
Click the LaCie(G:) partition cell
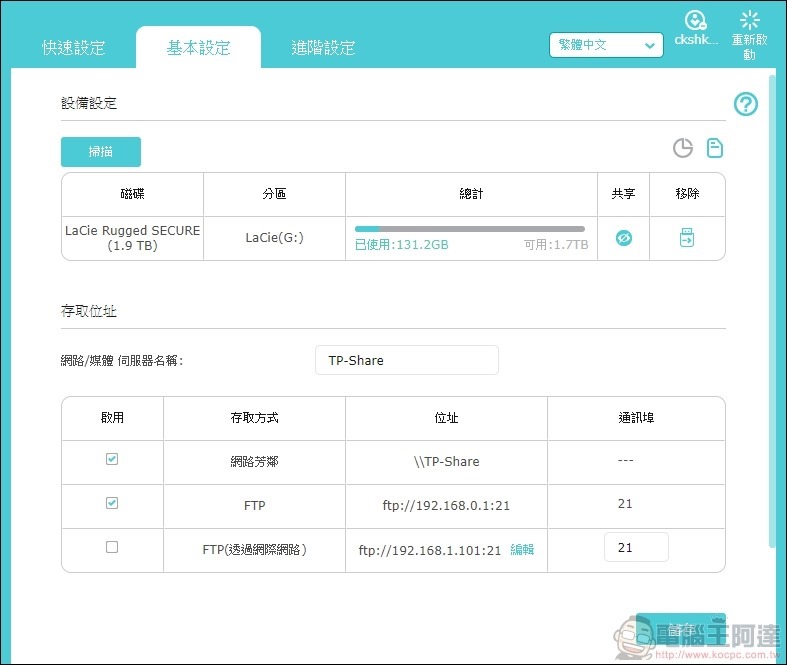pyautogui.click(x=275, y=238)
